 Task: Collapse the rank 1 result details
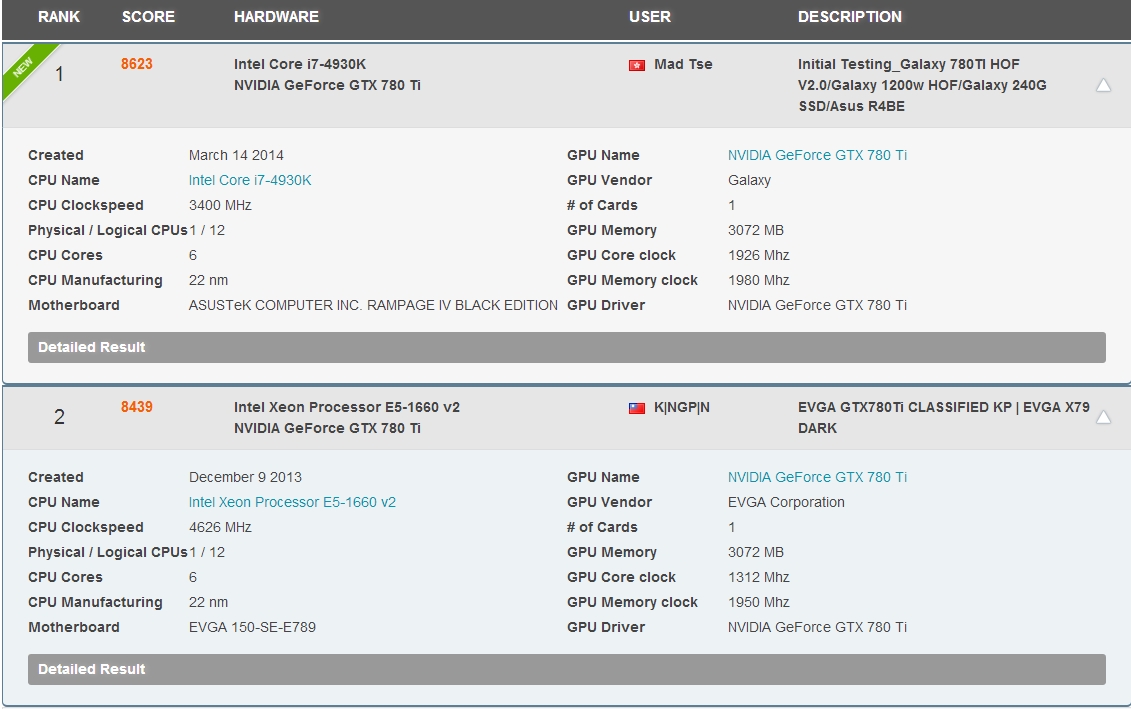(x=1103, y=86)
